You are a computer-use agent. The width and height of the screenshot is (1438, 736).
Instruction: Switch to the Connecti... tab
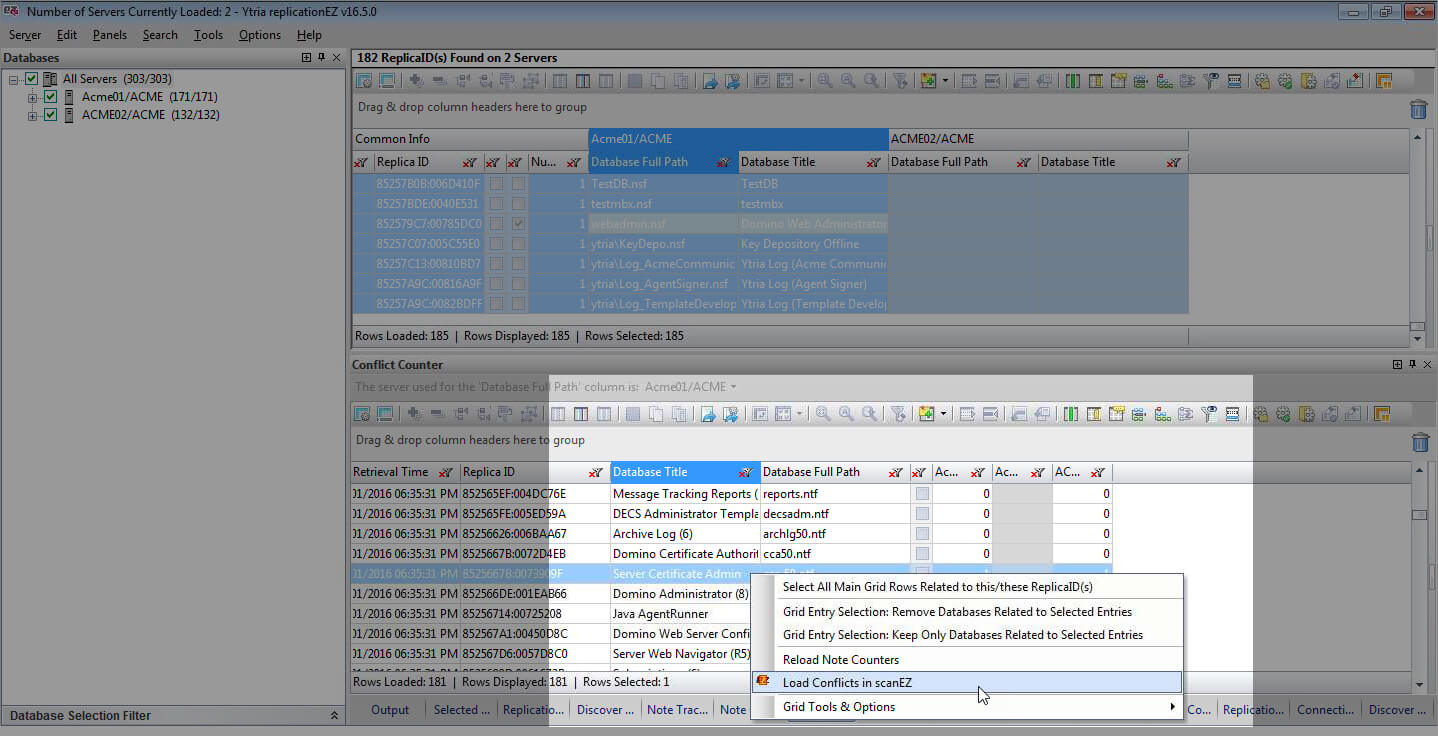pos(1325,710)
